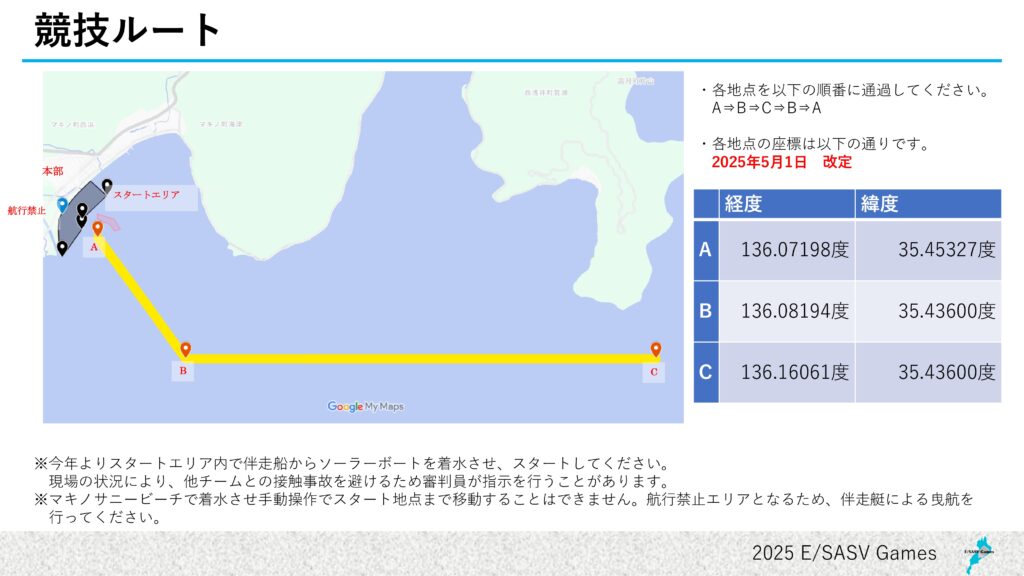Viewport: 1024px width, 576px height.
Task: Click the red 'C' label on the map
Action: click(x=654, y=372)
